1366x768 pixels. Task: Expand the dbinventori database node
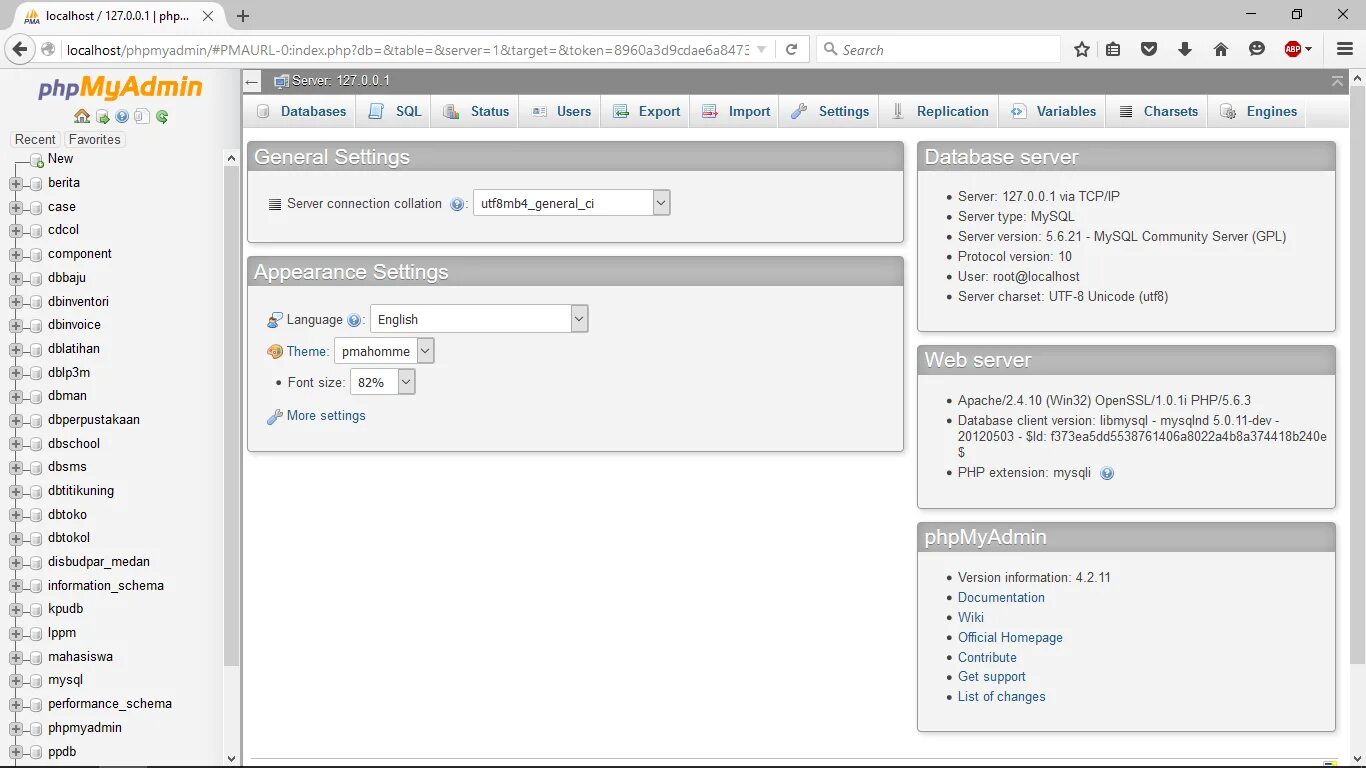click(x=15, y=302)
